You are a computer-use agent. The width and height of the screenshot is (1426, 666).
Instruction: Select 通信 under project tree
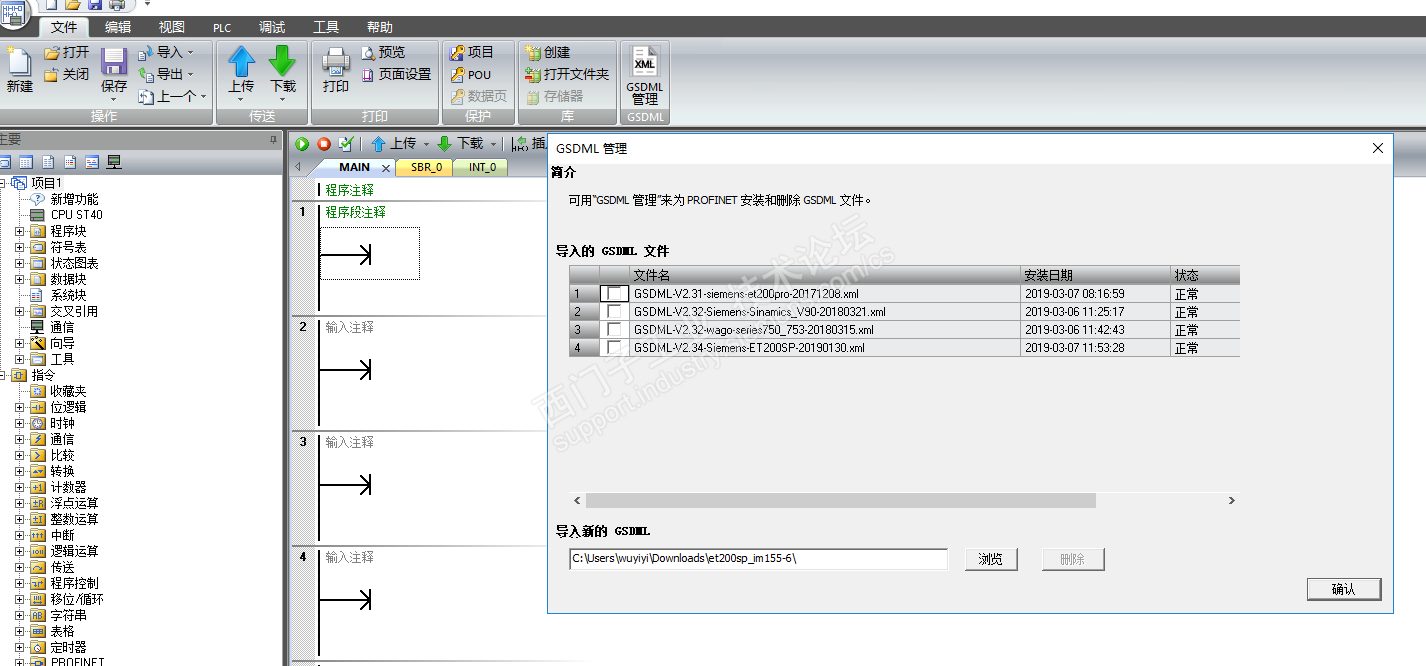click(61, 327)
